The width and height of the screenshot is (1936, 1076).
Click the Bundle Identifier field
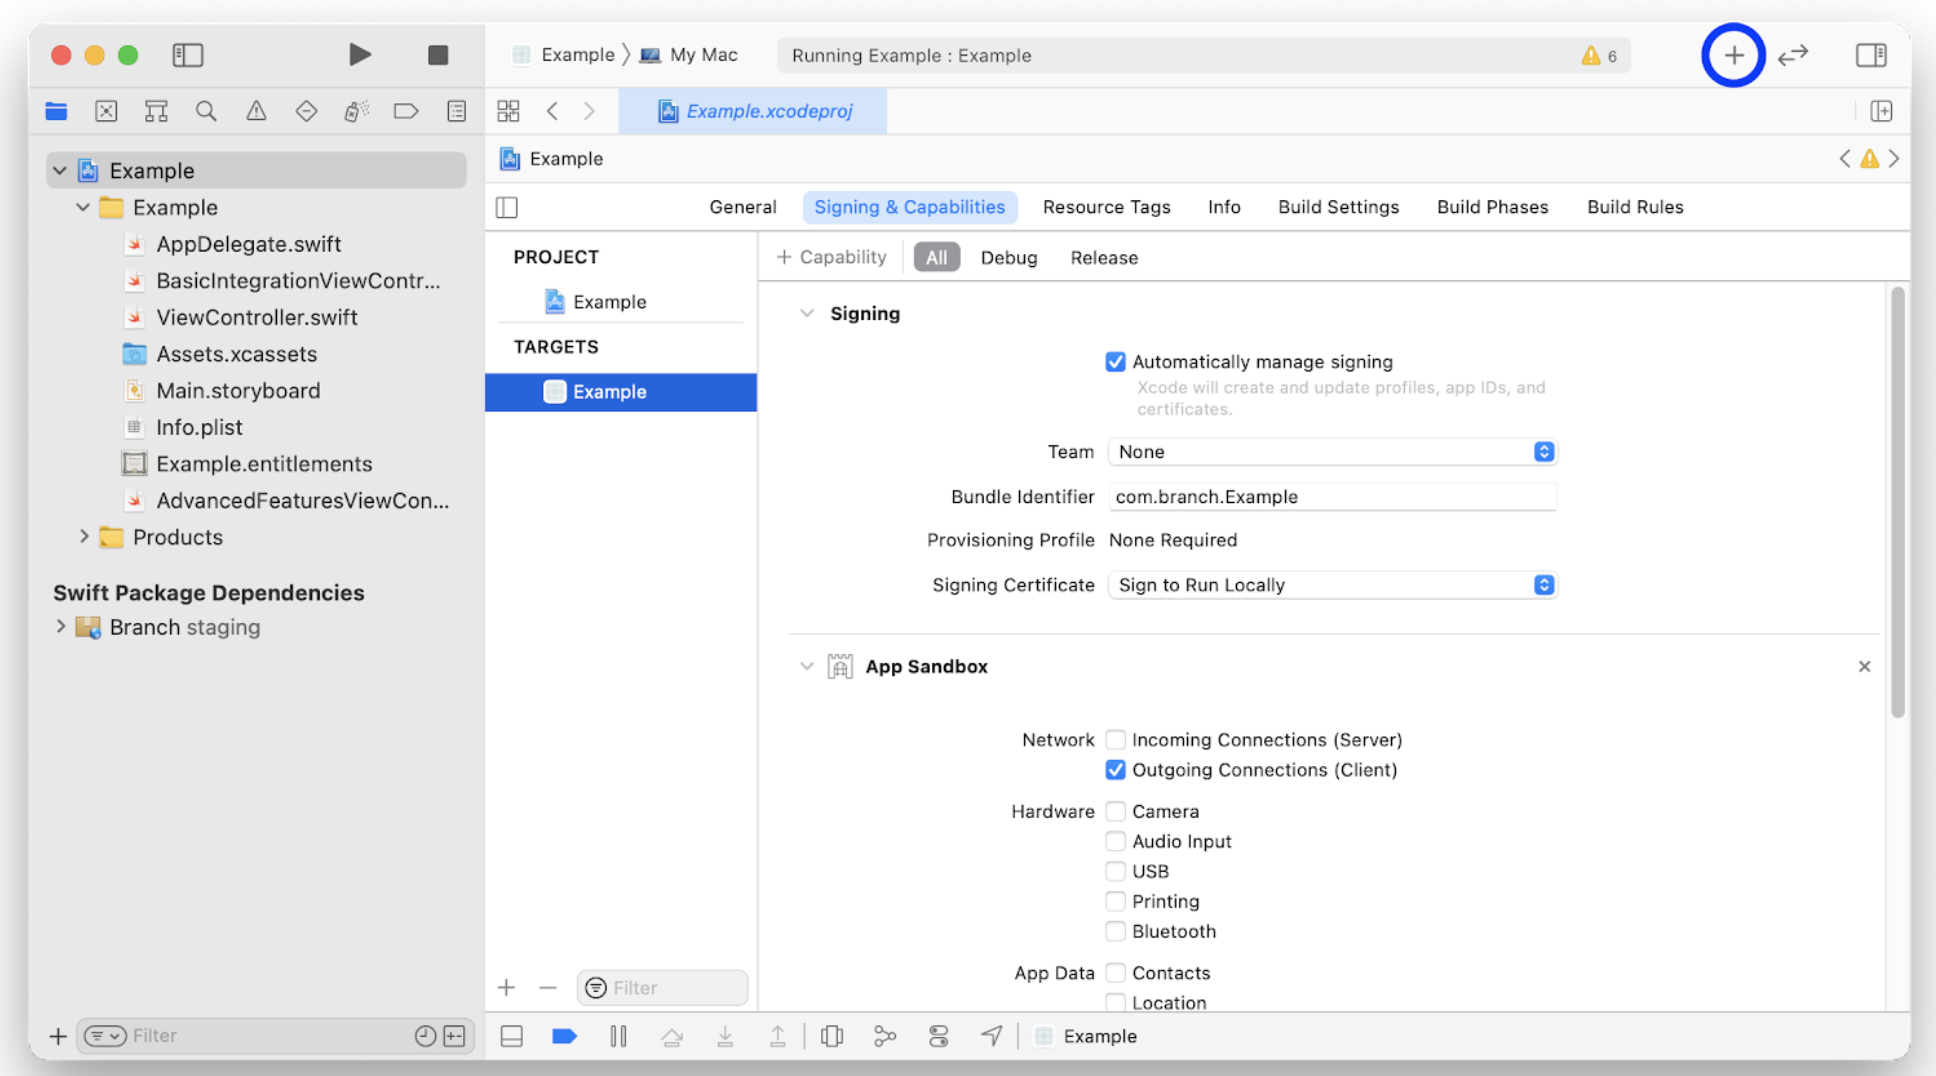[x=1332, y=497]
